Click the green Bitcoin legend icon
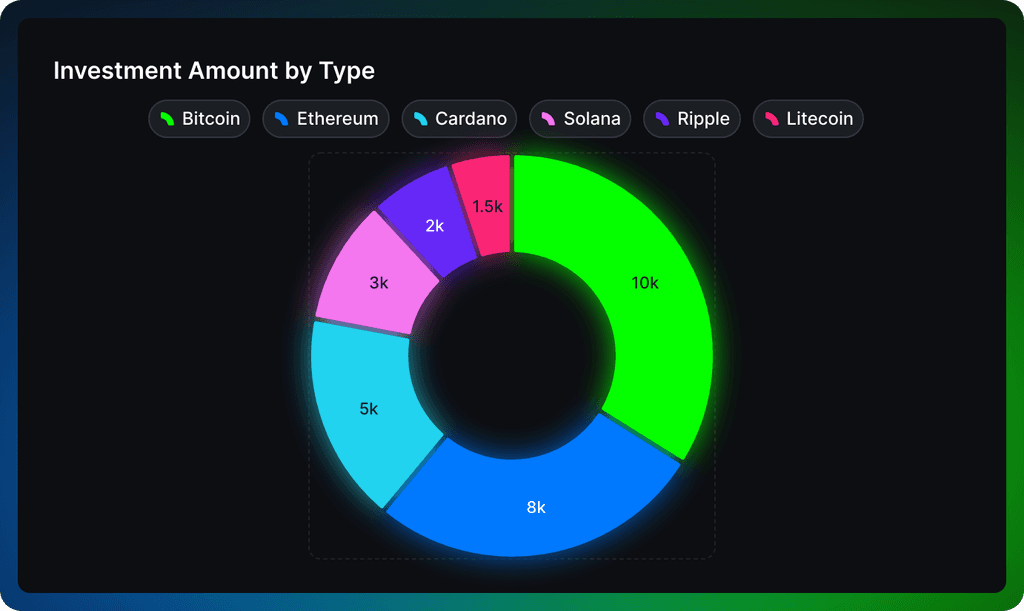Image resolution: width=1024 pixels, height=611 pixels. [x=166, y=118]
